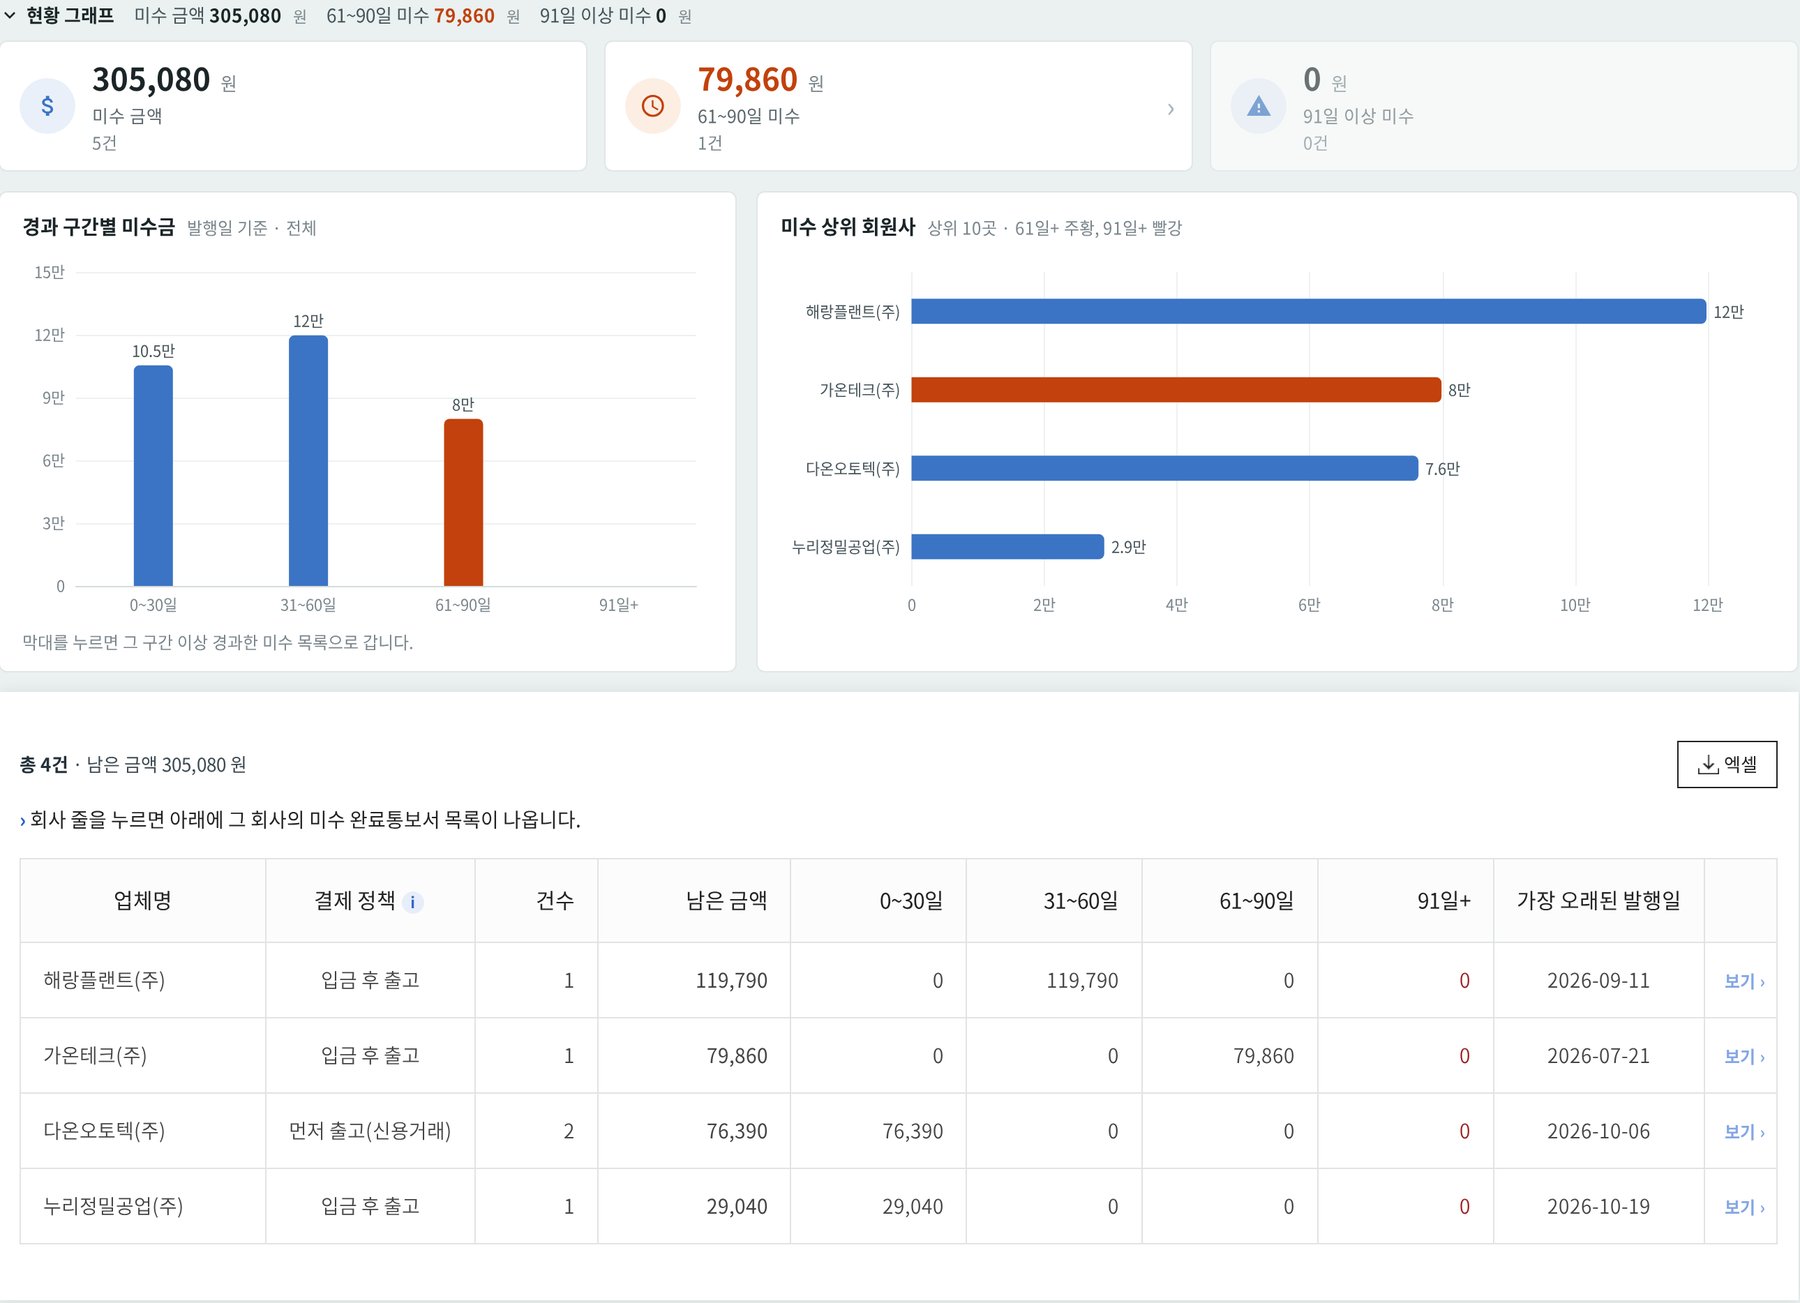Collapse the 현황 그래프 section chevron
This screenshot has height=1303, width=1800.
point(10,16)
